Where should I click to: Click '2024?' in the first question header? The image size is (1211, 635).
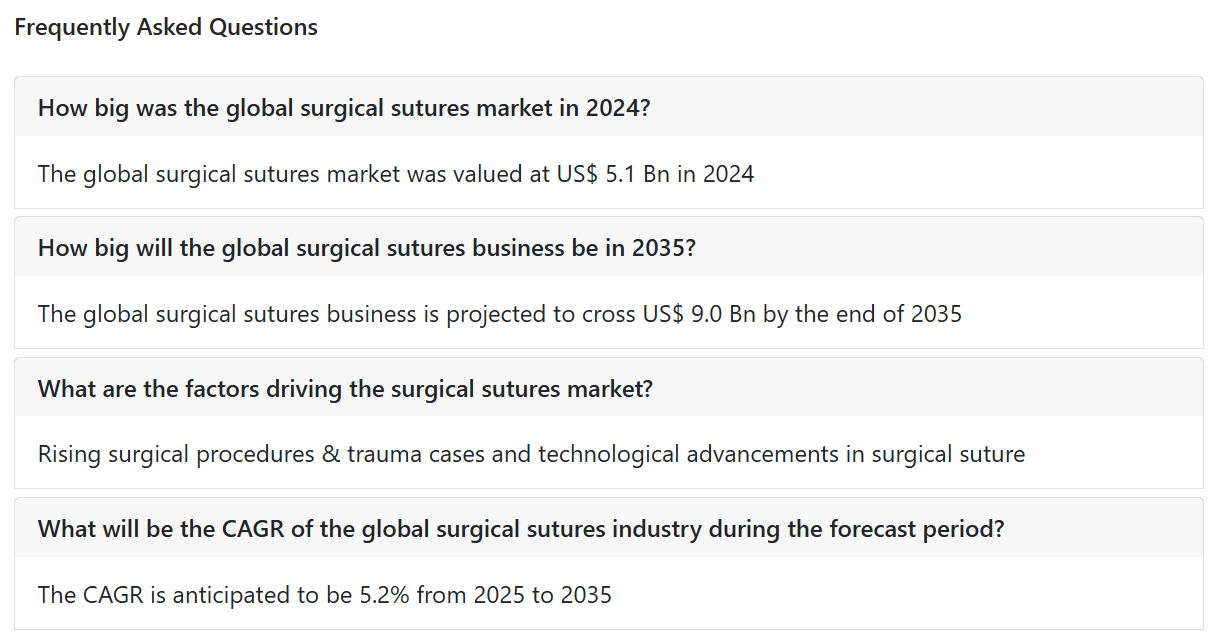[x=618, y=107]
